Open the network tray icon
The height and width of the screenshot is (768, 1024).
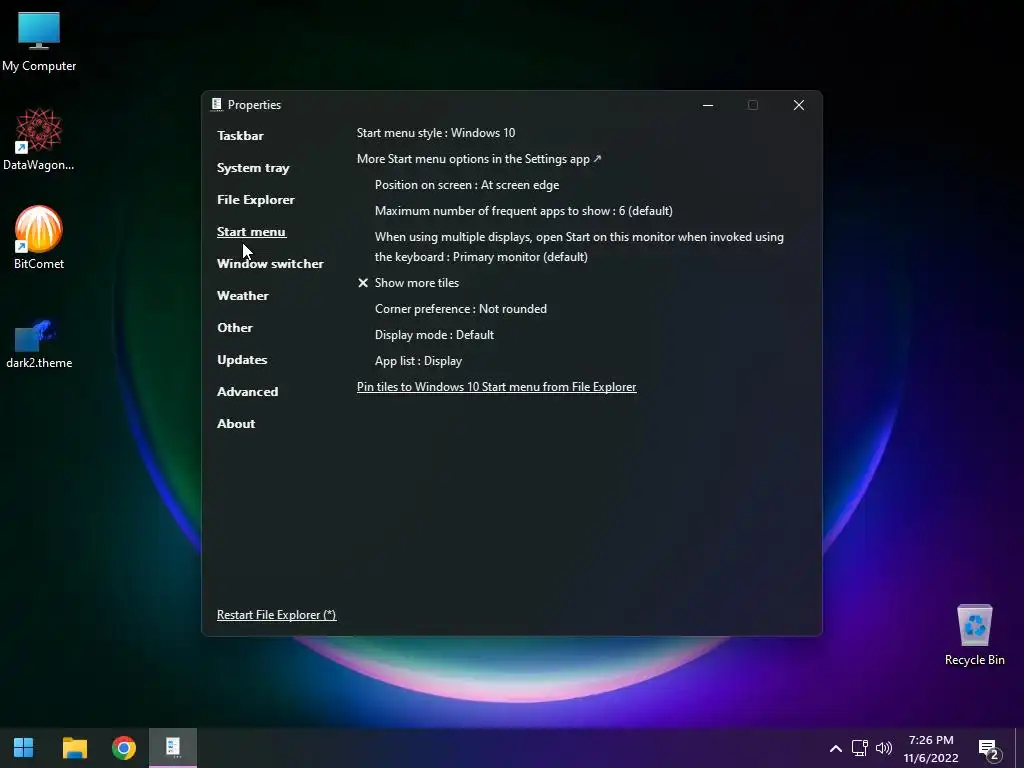[859, 748]
